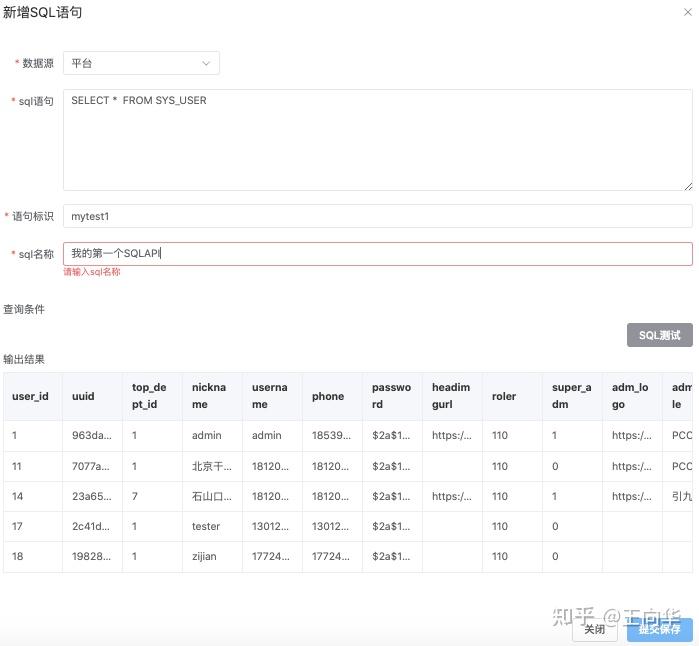Click username cell 13012...
The height and width of the screenshot is (646, 699).
click(x=270, y=527)
